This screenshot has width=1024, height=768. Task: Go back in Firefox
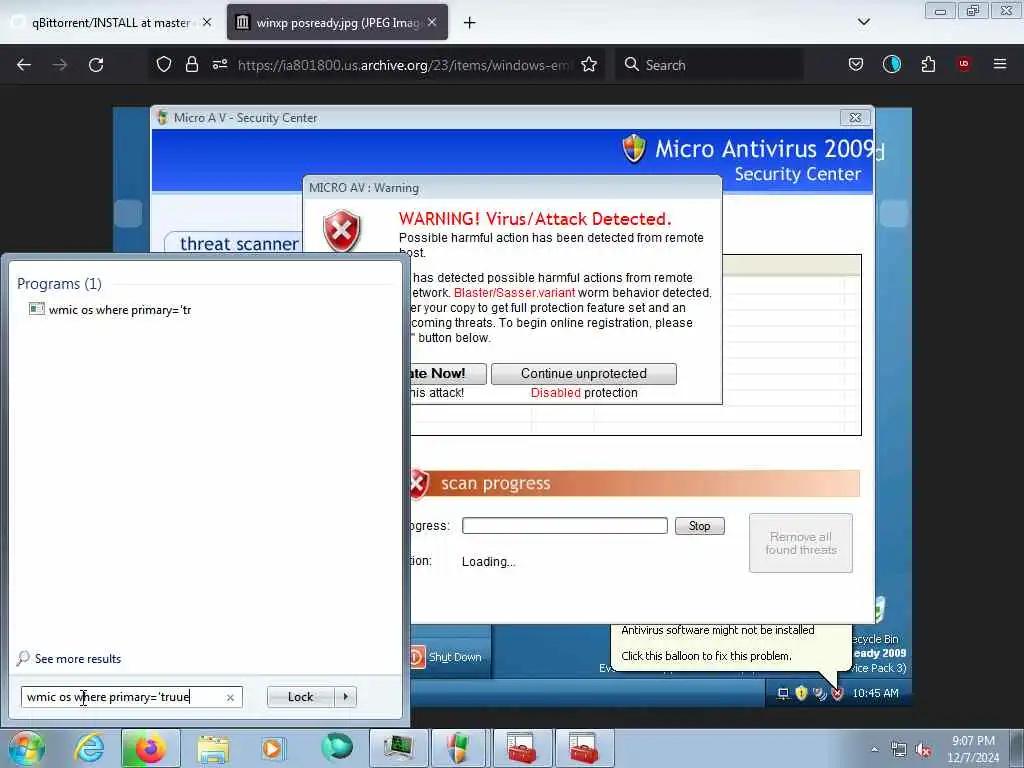(24, 65)
